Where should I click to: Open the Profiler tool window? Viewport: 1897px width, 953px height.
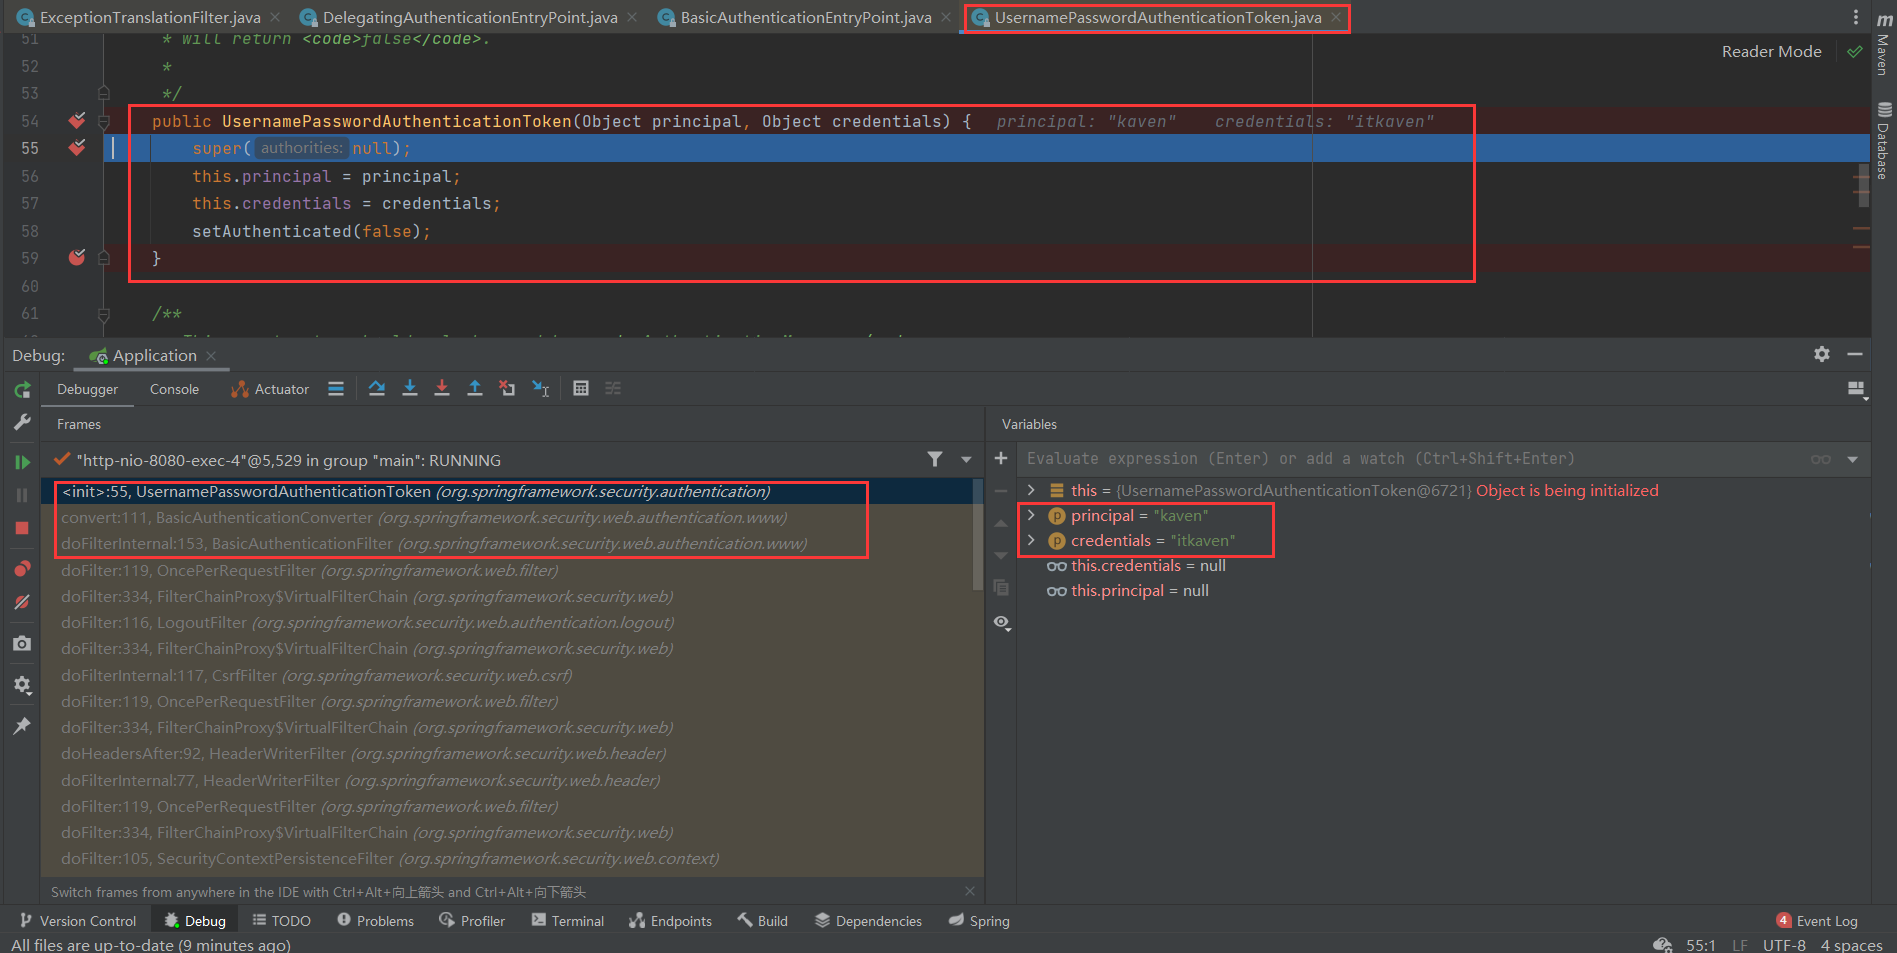(x=472, y=921)
